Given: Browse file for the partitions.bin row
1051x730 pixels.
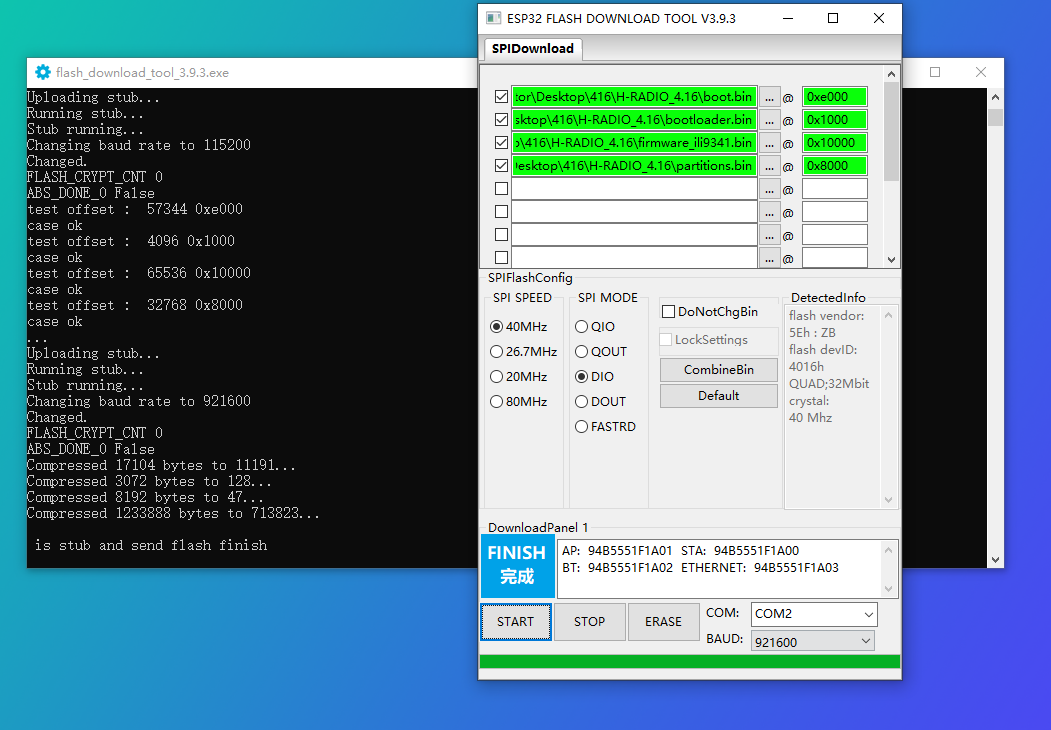Looking at the screenshot, I should [x=769, y=166].
